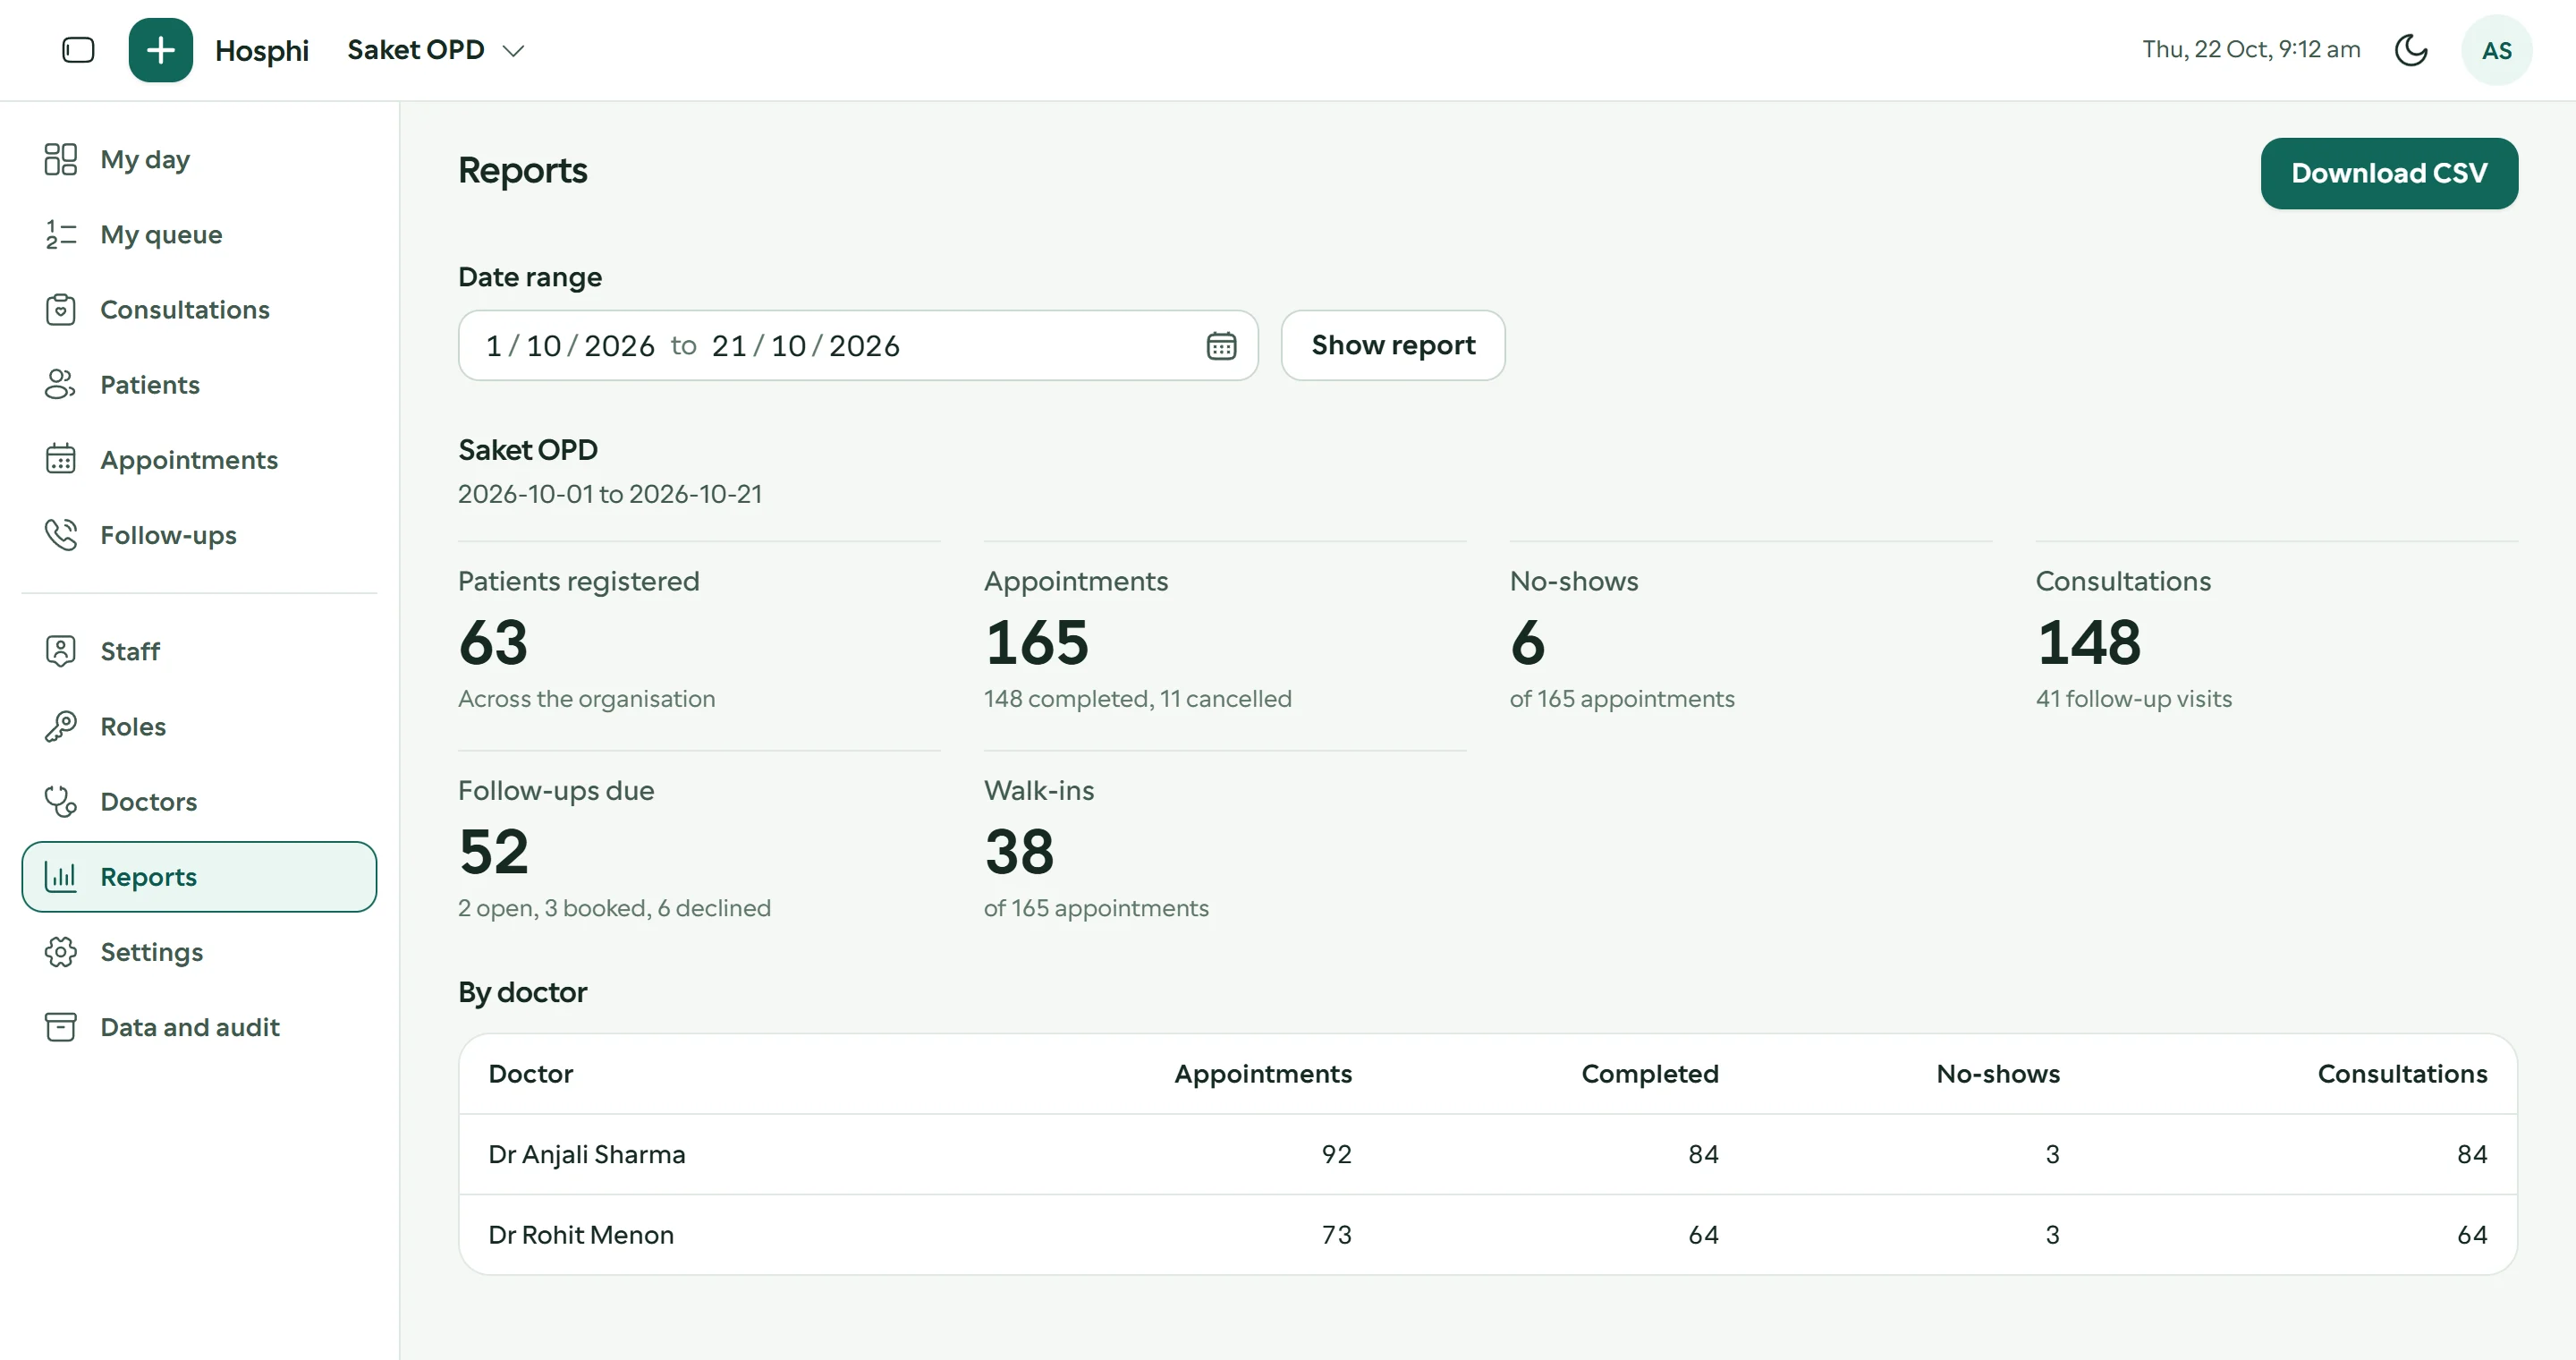Click the Patients people icon

(x=60, y=384)
